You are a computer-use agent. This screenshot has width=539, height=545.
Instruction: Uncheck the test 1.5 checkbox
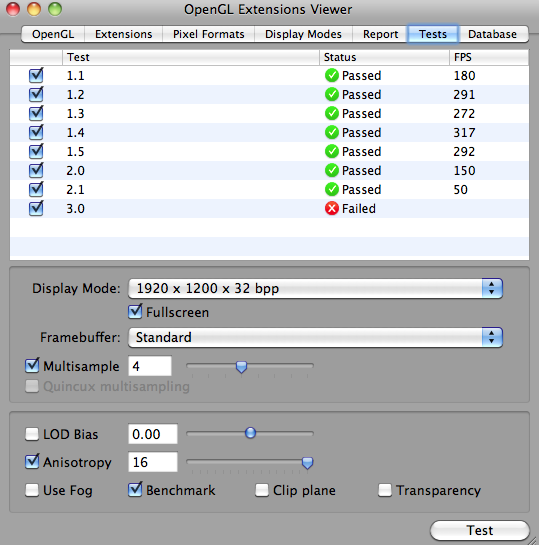36,152
